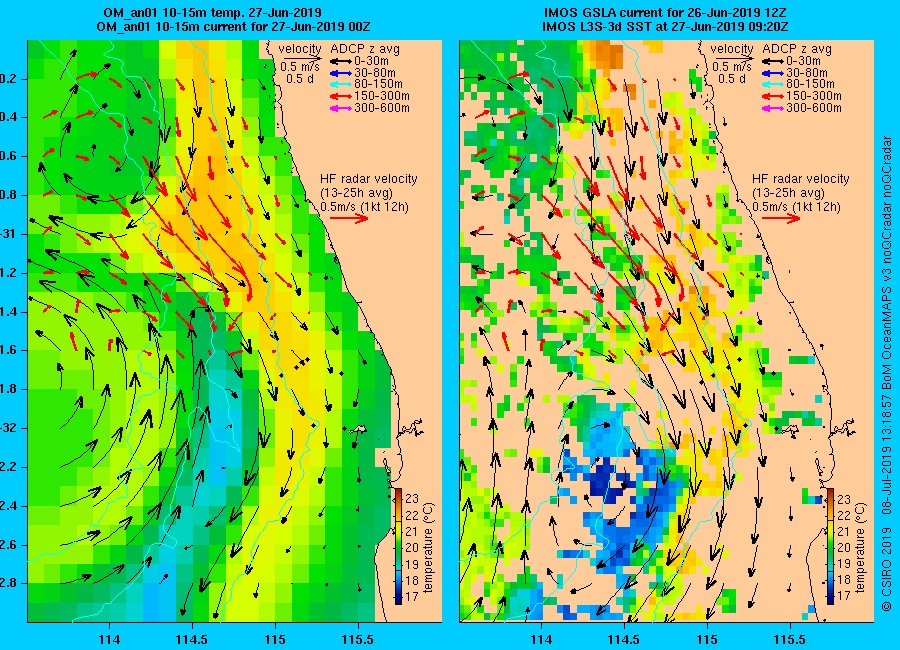Click the red HF radar scale arrow, right map
This screenshot has height=650, width=900.
(781, 218)
